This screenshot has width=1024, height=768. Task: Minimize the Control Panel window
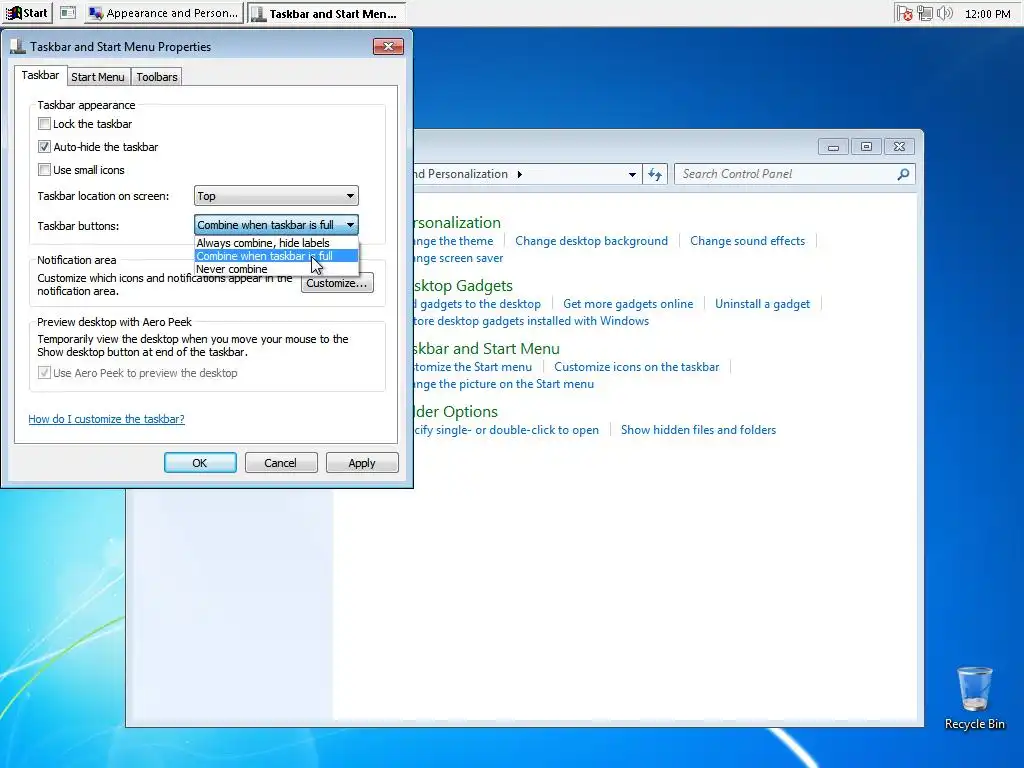pyautogui.click(x=833, y=147)
